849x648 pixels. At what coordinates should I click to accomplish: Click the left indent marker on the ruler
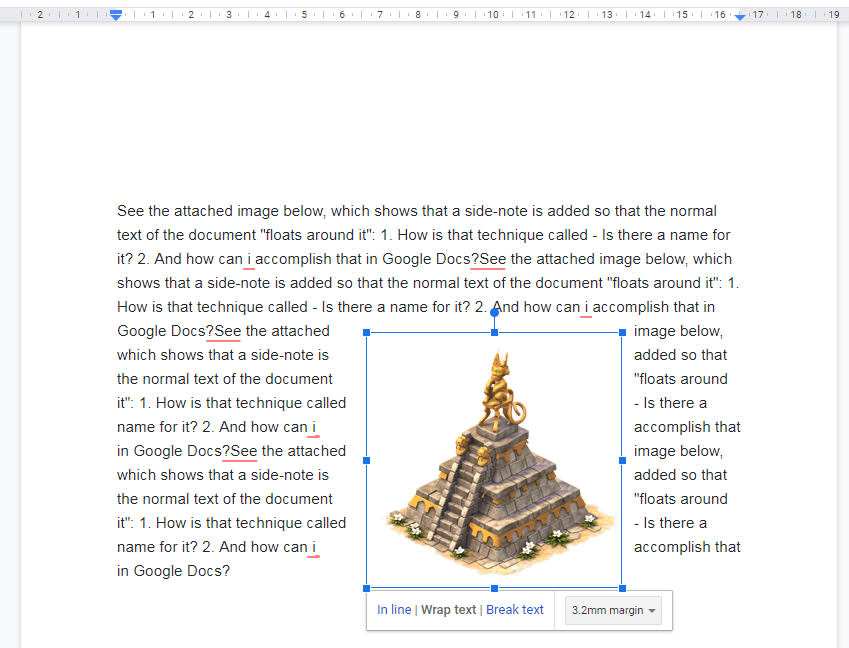point(116,17)
